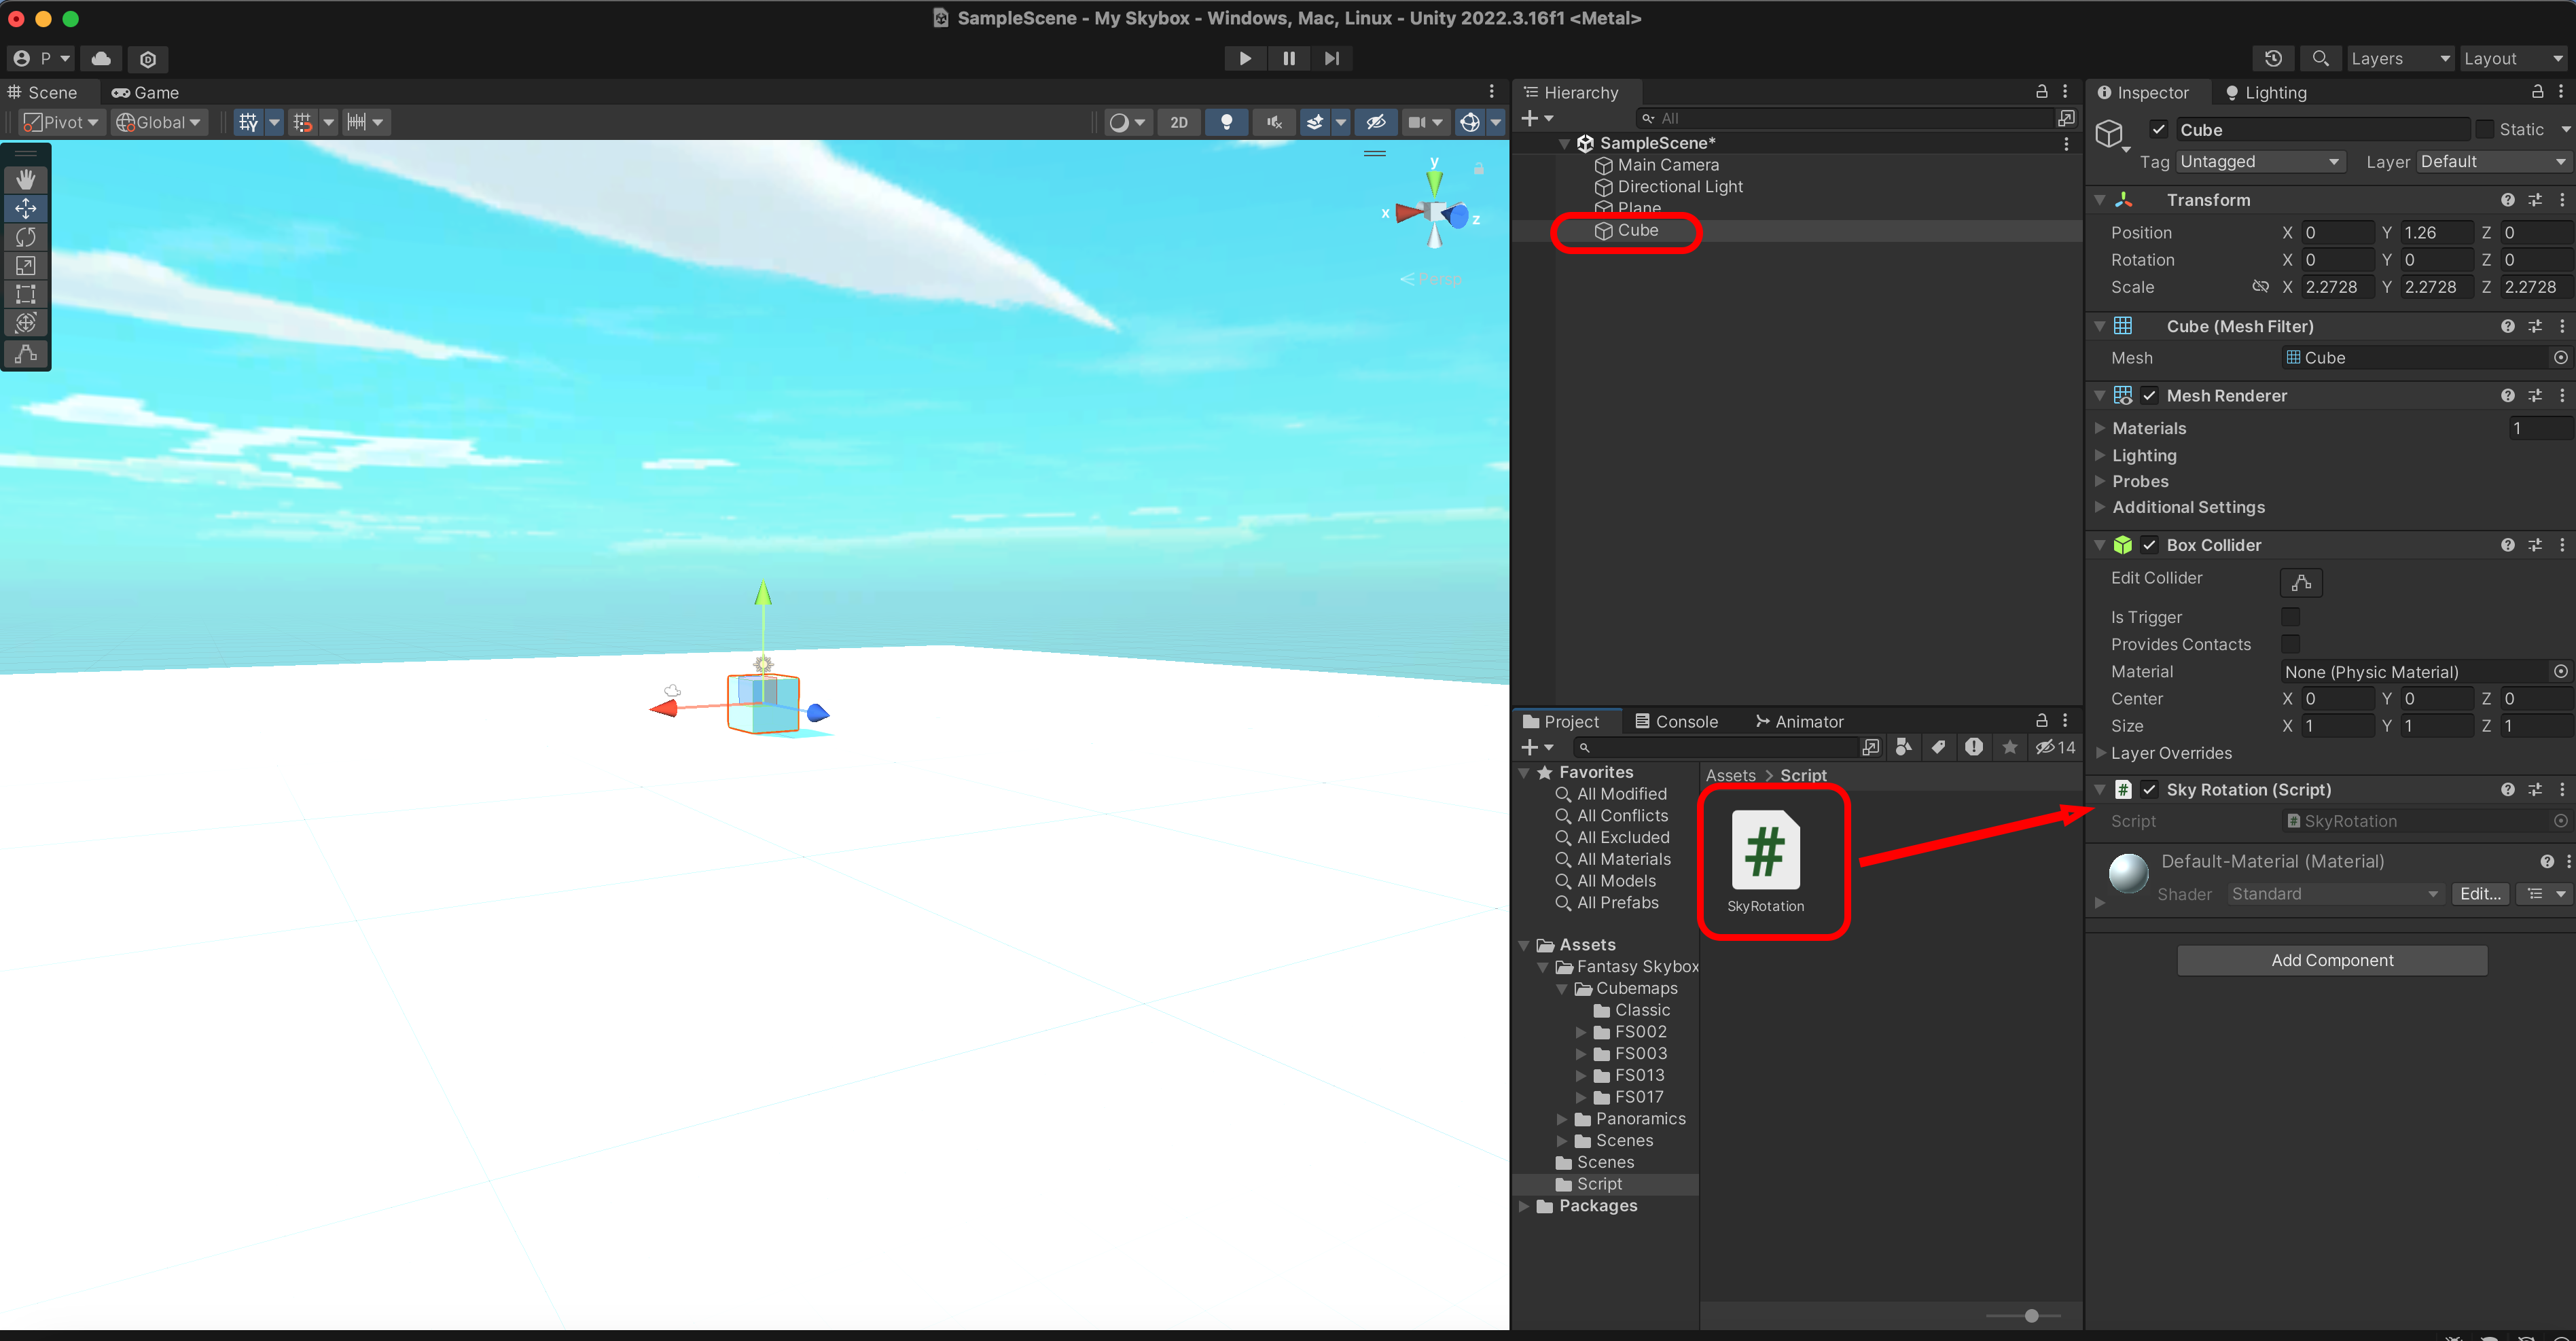Screen dimensions: 2576x1341
Task: Toggle scene lighting bulb icon
Action: (1226, 122)
